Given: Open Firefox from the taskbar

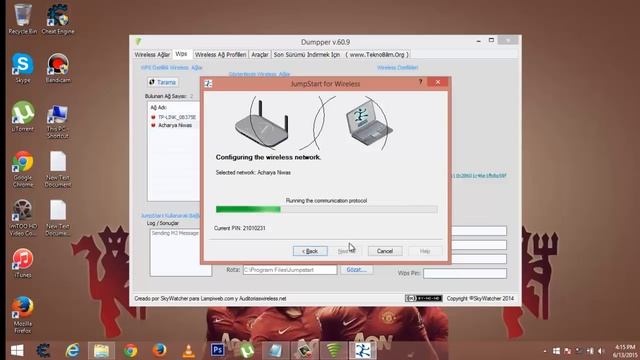Looking at the screenshot, I should [160, 350].
